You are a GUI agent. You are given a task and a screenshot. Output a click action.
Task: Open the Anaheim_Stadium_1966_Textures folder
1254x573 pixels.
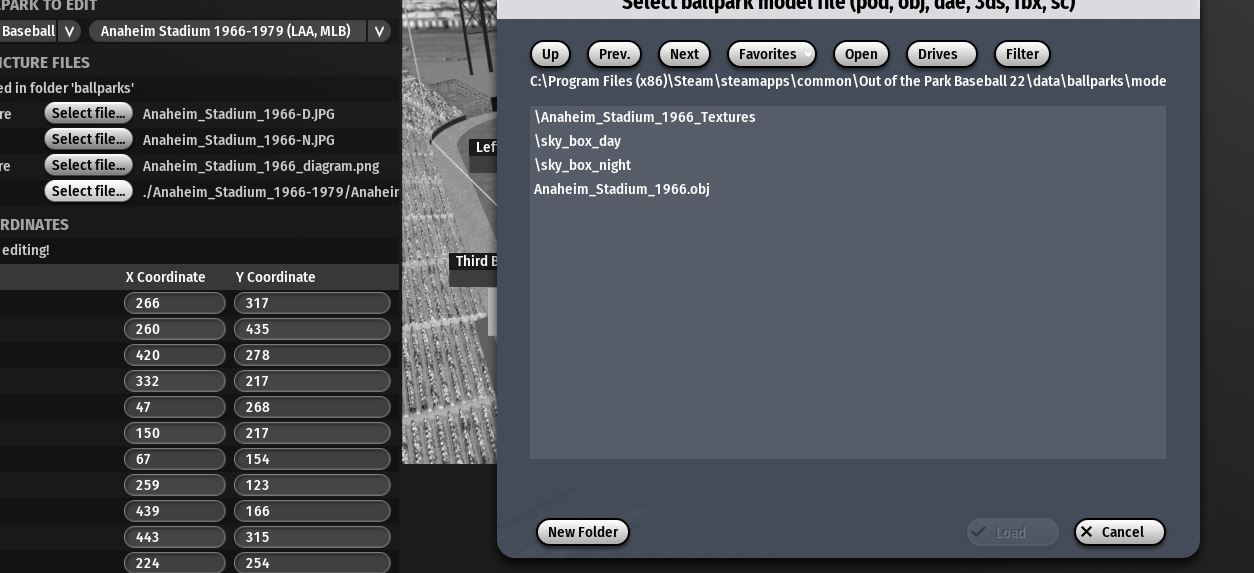(x=645, y=117)
